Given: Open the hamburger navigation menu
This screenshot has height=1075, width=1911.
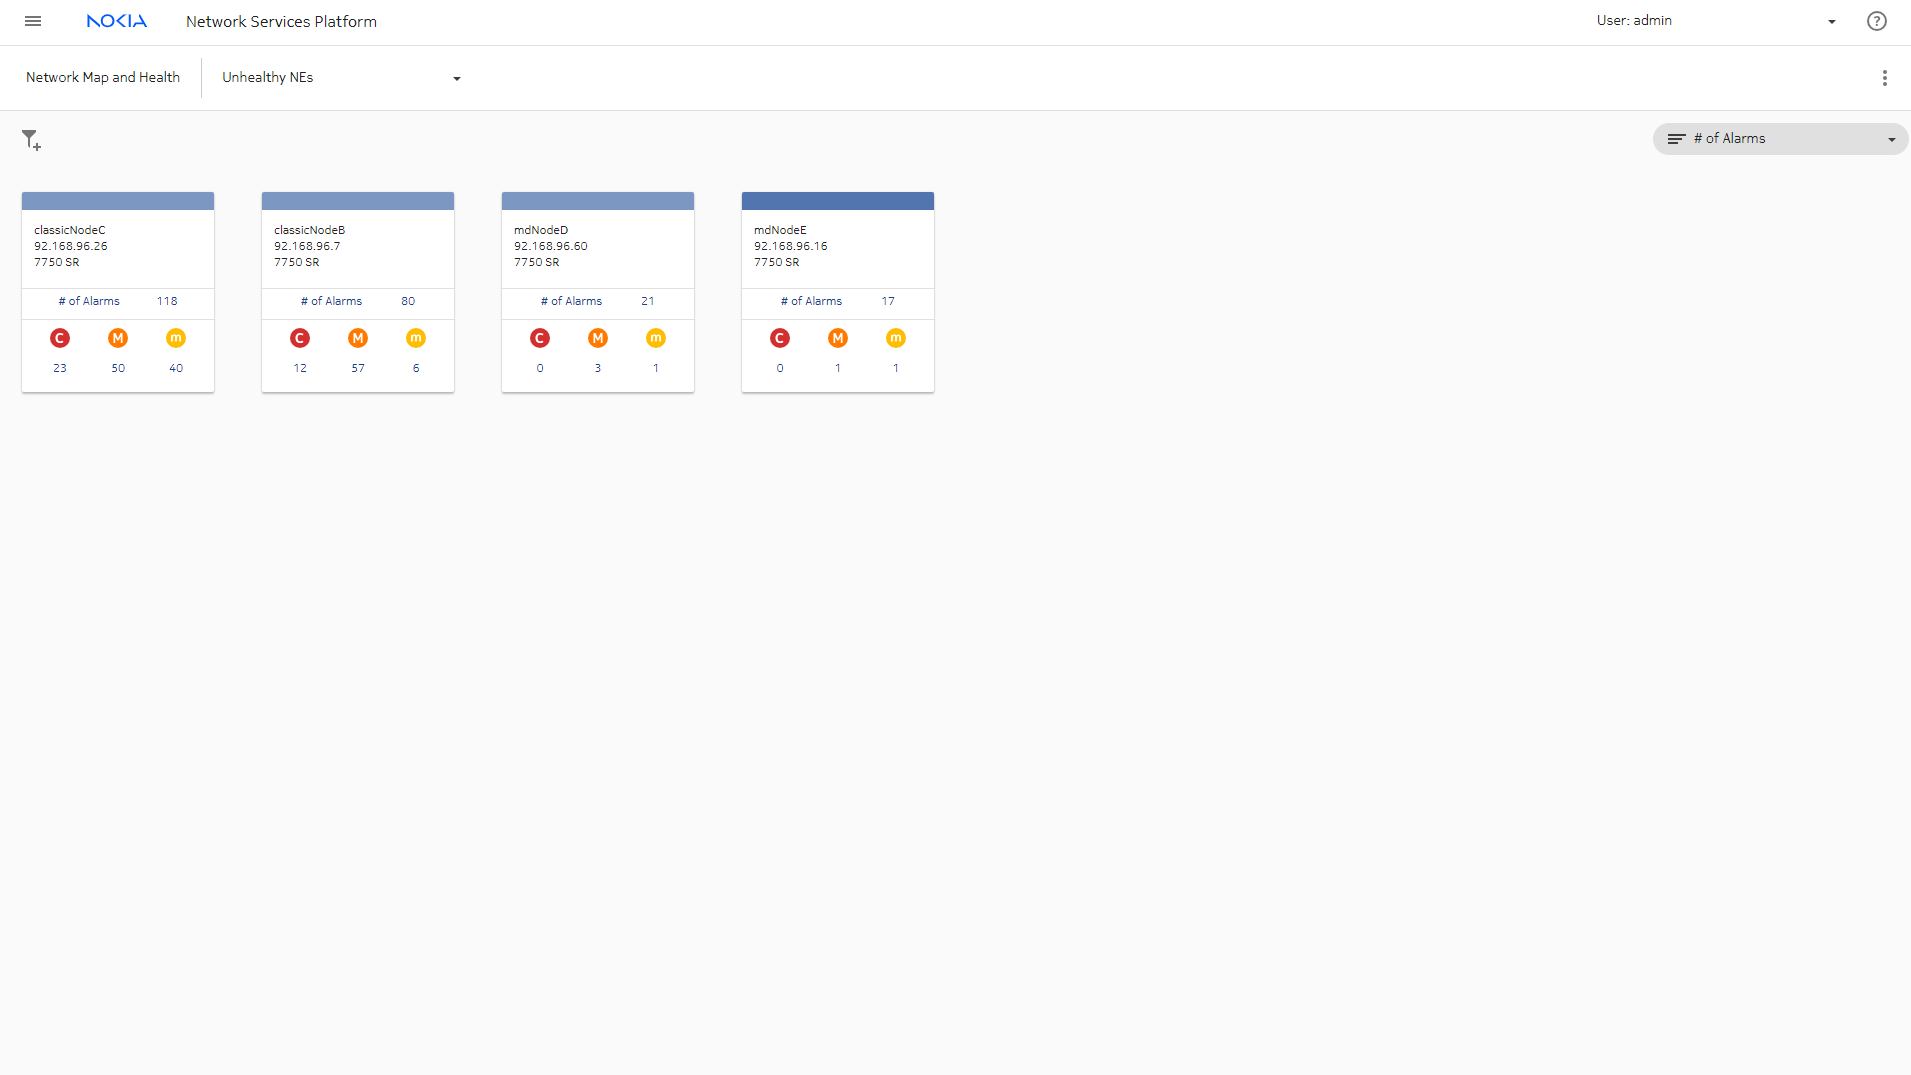Looking at the screenshot, I should [33, 21].
